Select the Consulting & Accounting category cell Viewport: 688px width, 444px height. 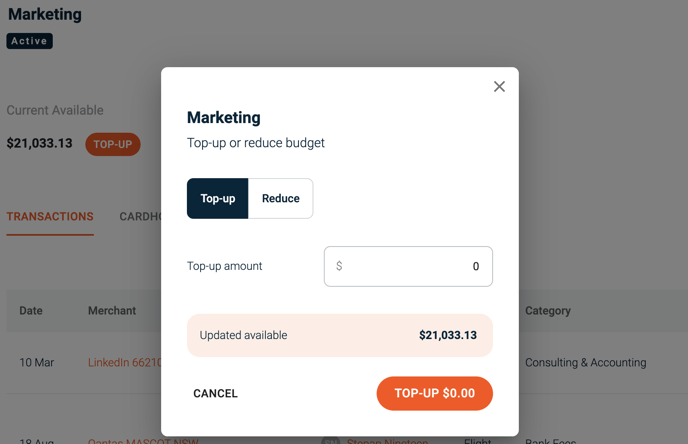[x=586, y=362]
